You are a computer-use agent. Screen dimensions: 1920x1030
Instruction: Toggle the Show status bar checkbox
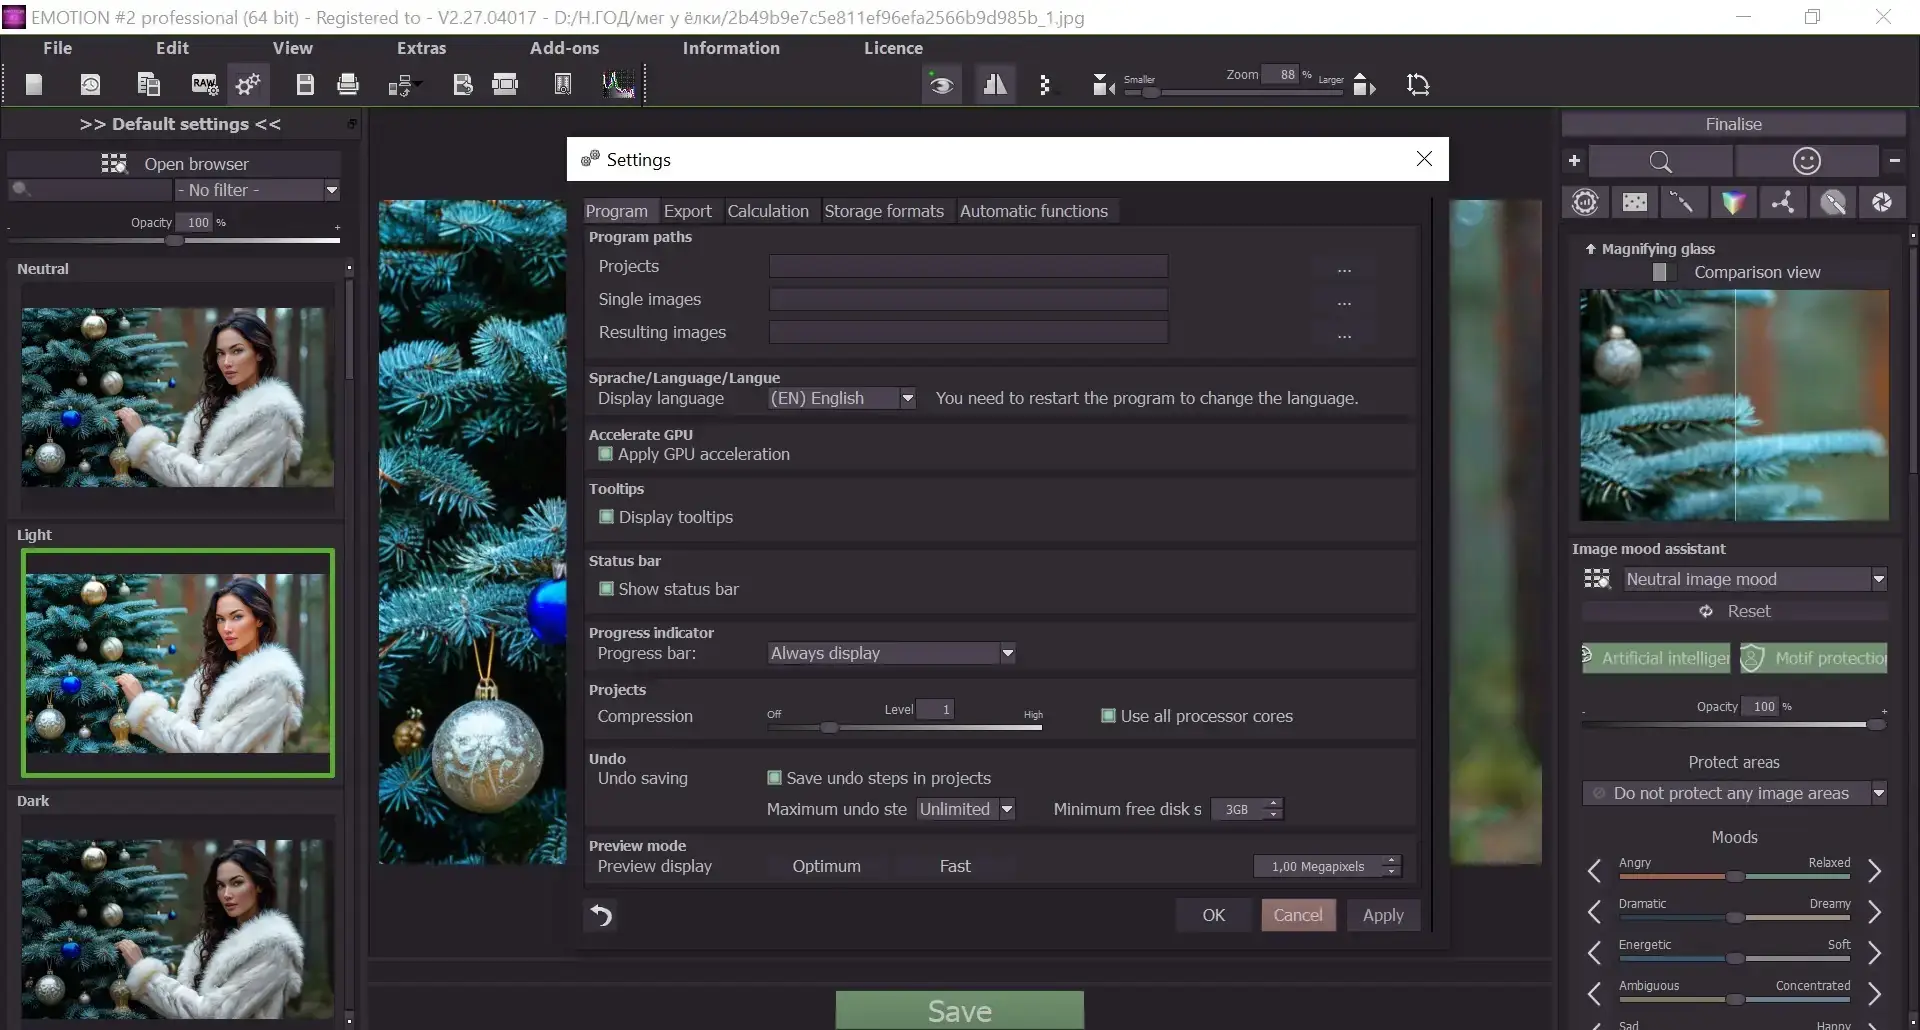point(606,589)
